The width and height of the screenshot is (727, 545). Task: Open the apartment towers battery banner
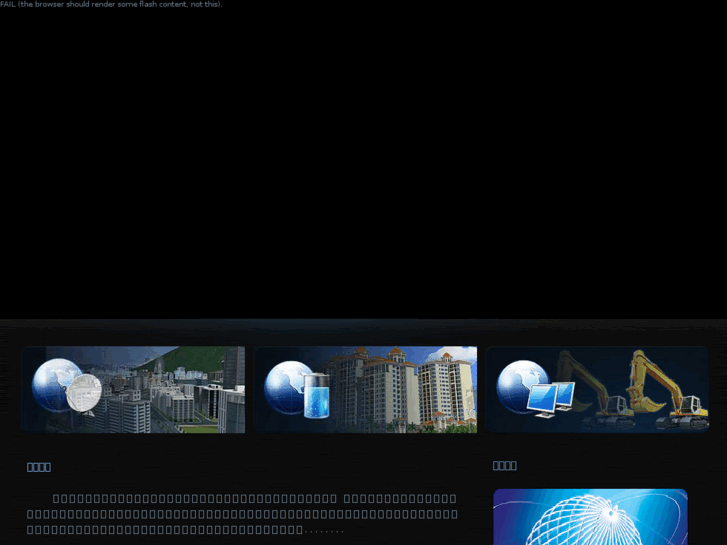[x=365, y=390]
